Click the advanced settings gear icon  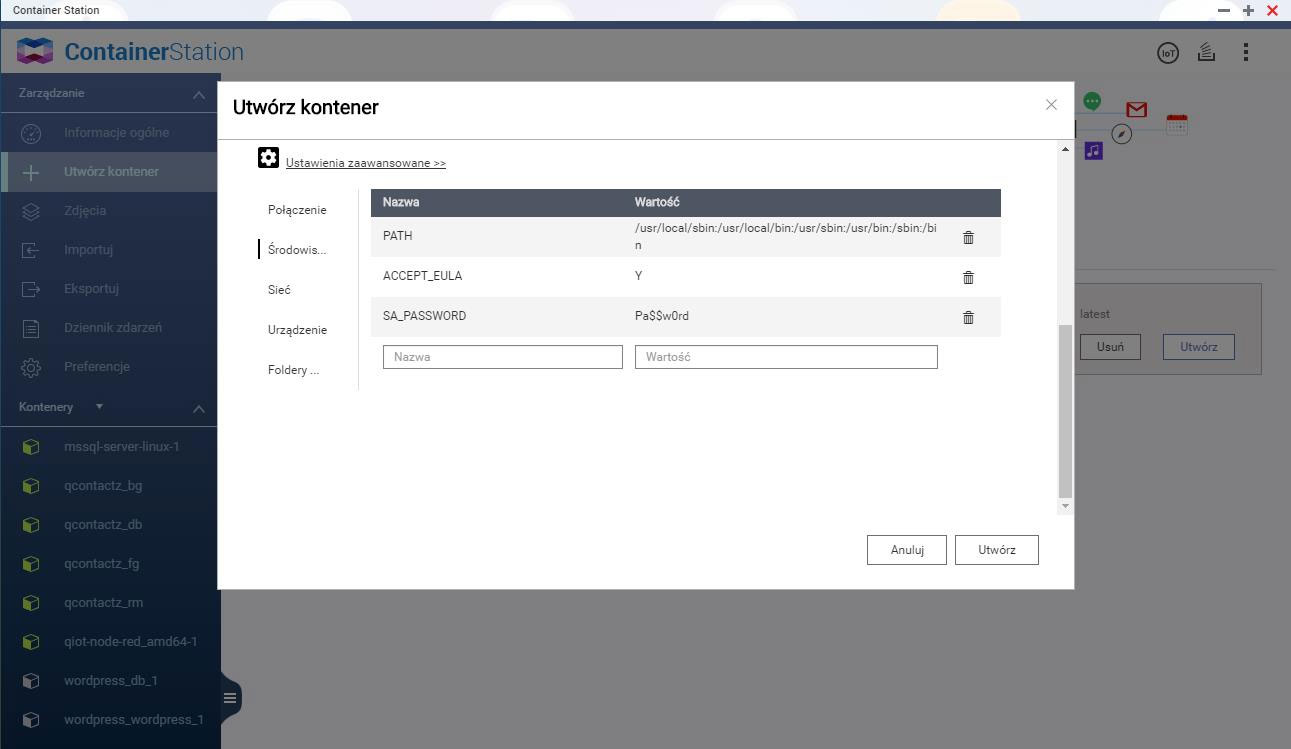(x=268, y=158)
